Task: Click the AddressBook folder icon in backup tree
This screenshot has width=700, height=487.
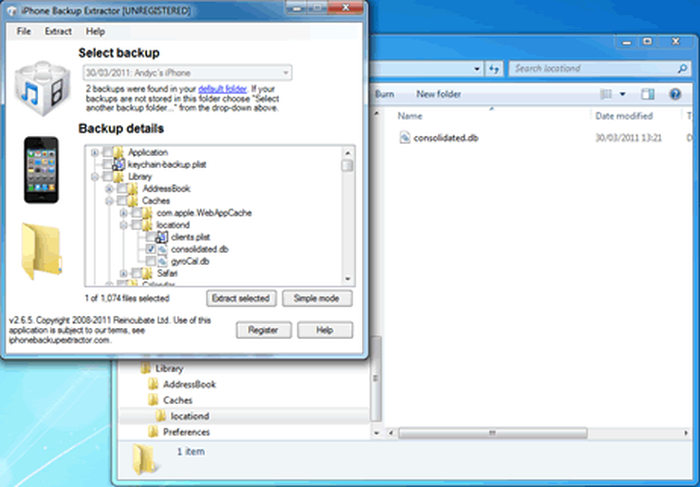Action: coord(133,189)
